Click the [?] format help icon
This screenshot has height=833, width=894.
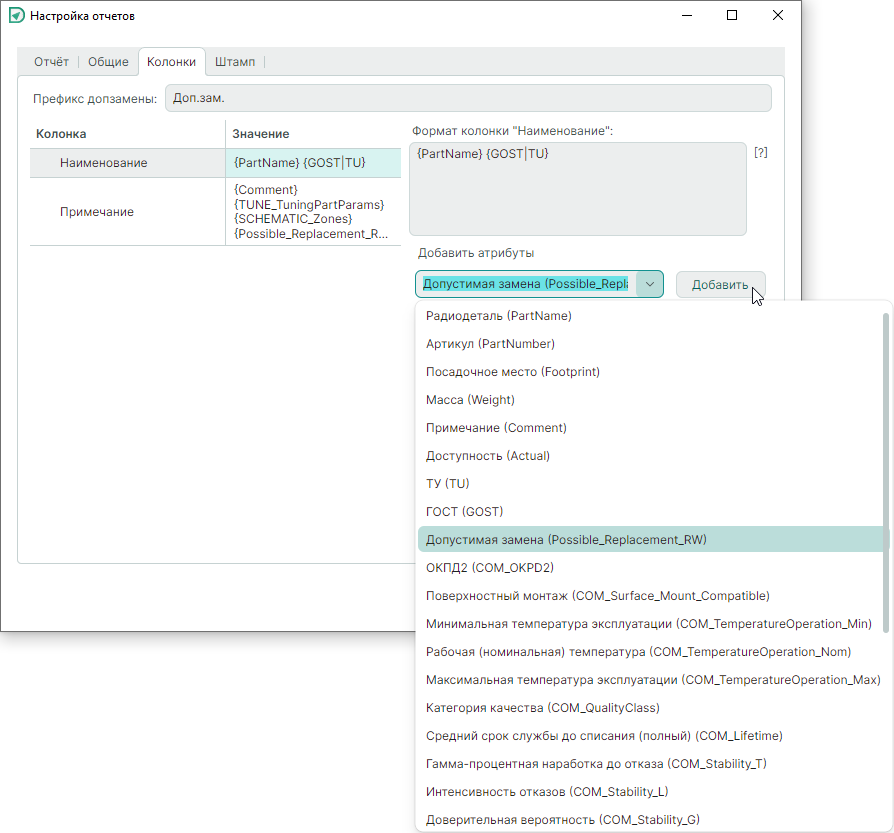760,153
